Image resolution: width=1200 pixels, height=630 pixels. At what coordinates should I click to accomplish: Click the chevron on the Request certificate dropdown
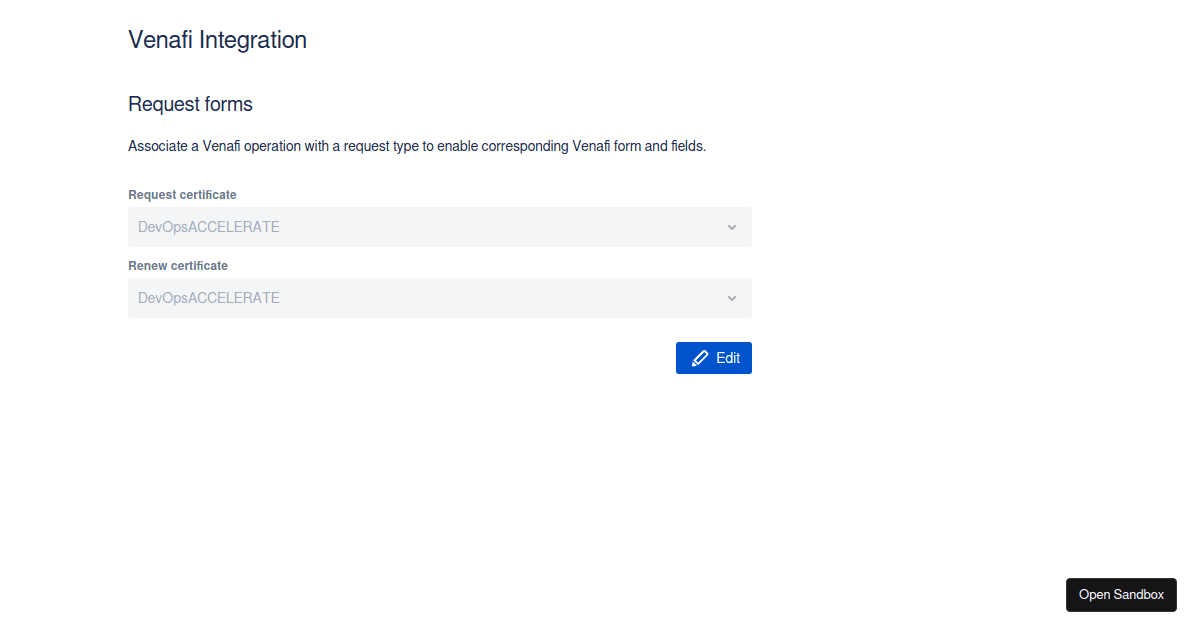[x=731, y=226]
